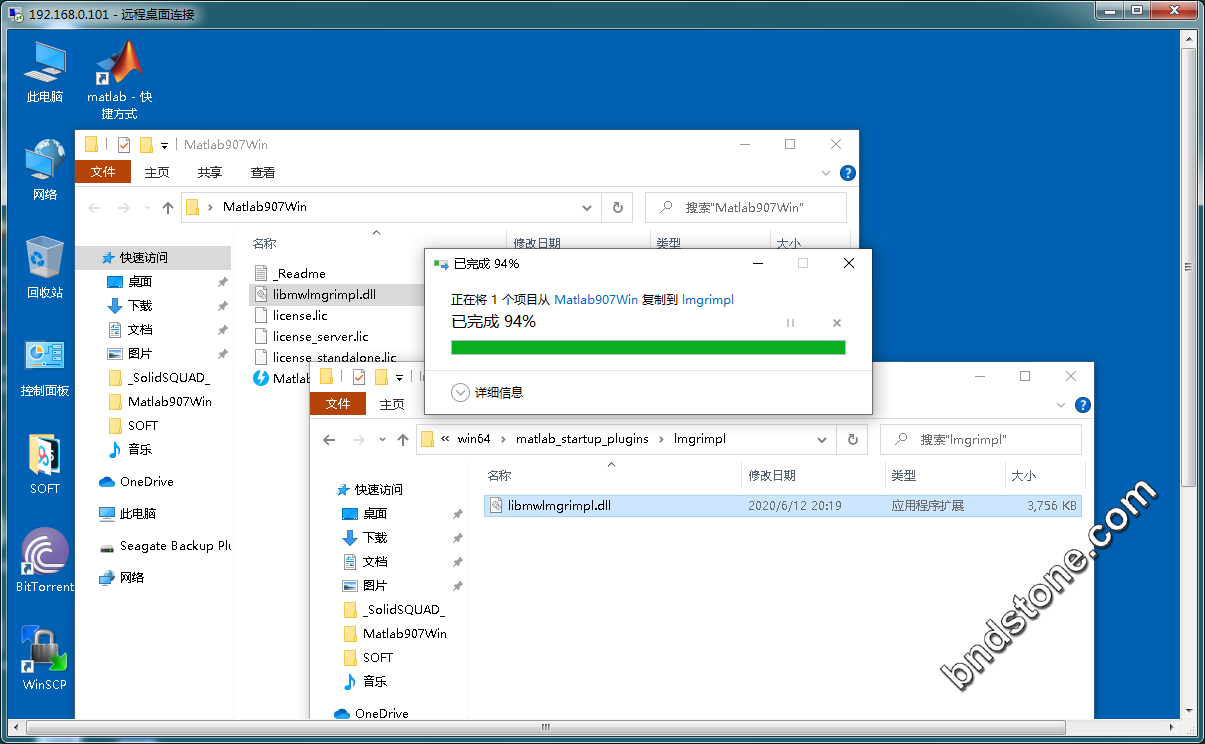Screen dimensions: 1205x744
Task: Open the MATLAB desktop shortcut
Action: point(119,66)
